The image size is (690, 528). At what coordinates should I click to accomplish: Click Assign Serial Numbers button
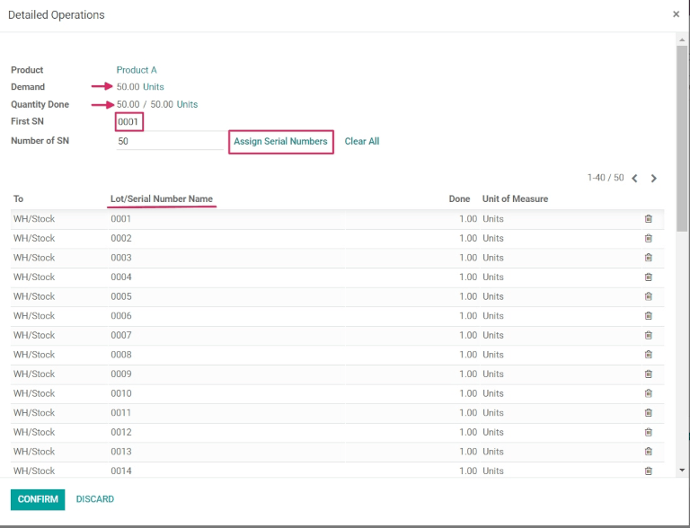280,142
